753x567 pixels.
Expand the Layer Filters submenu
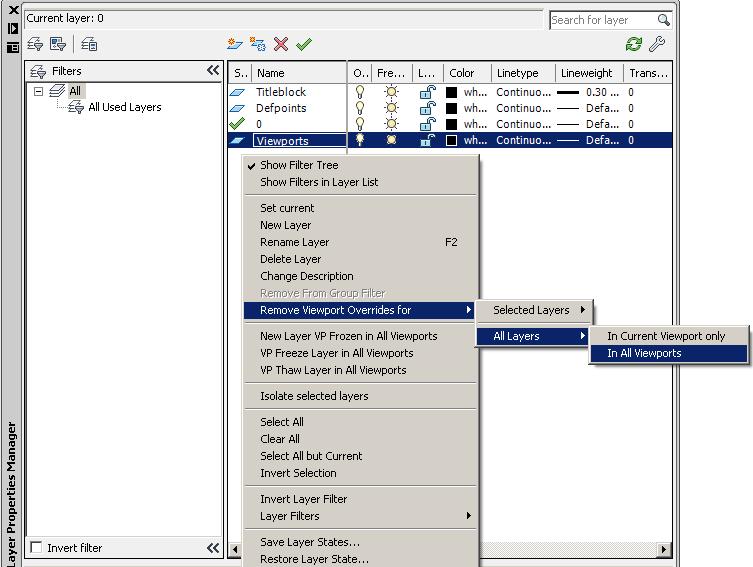360,516
